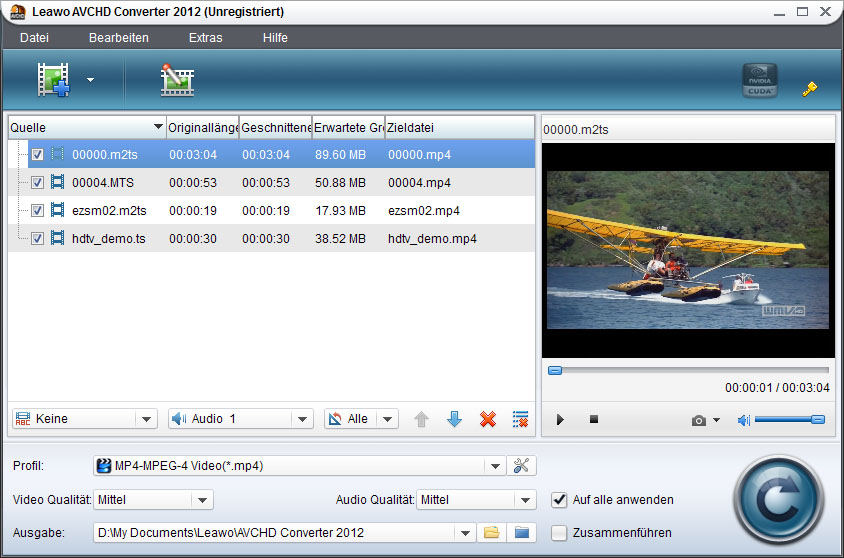Screen dimensions: 844x558
Task: Select the ezsm02.m2ts file row
Action: point(271,210)
